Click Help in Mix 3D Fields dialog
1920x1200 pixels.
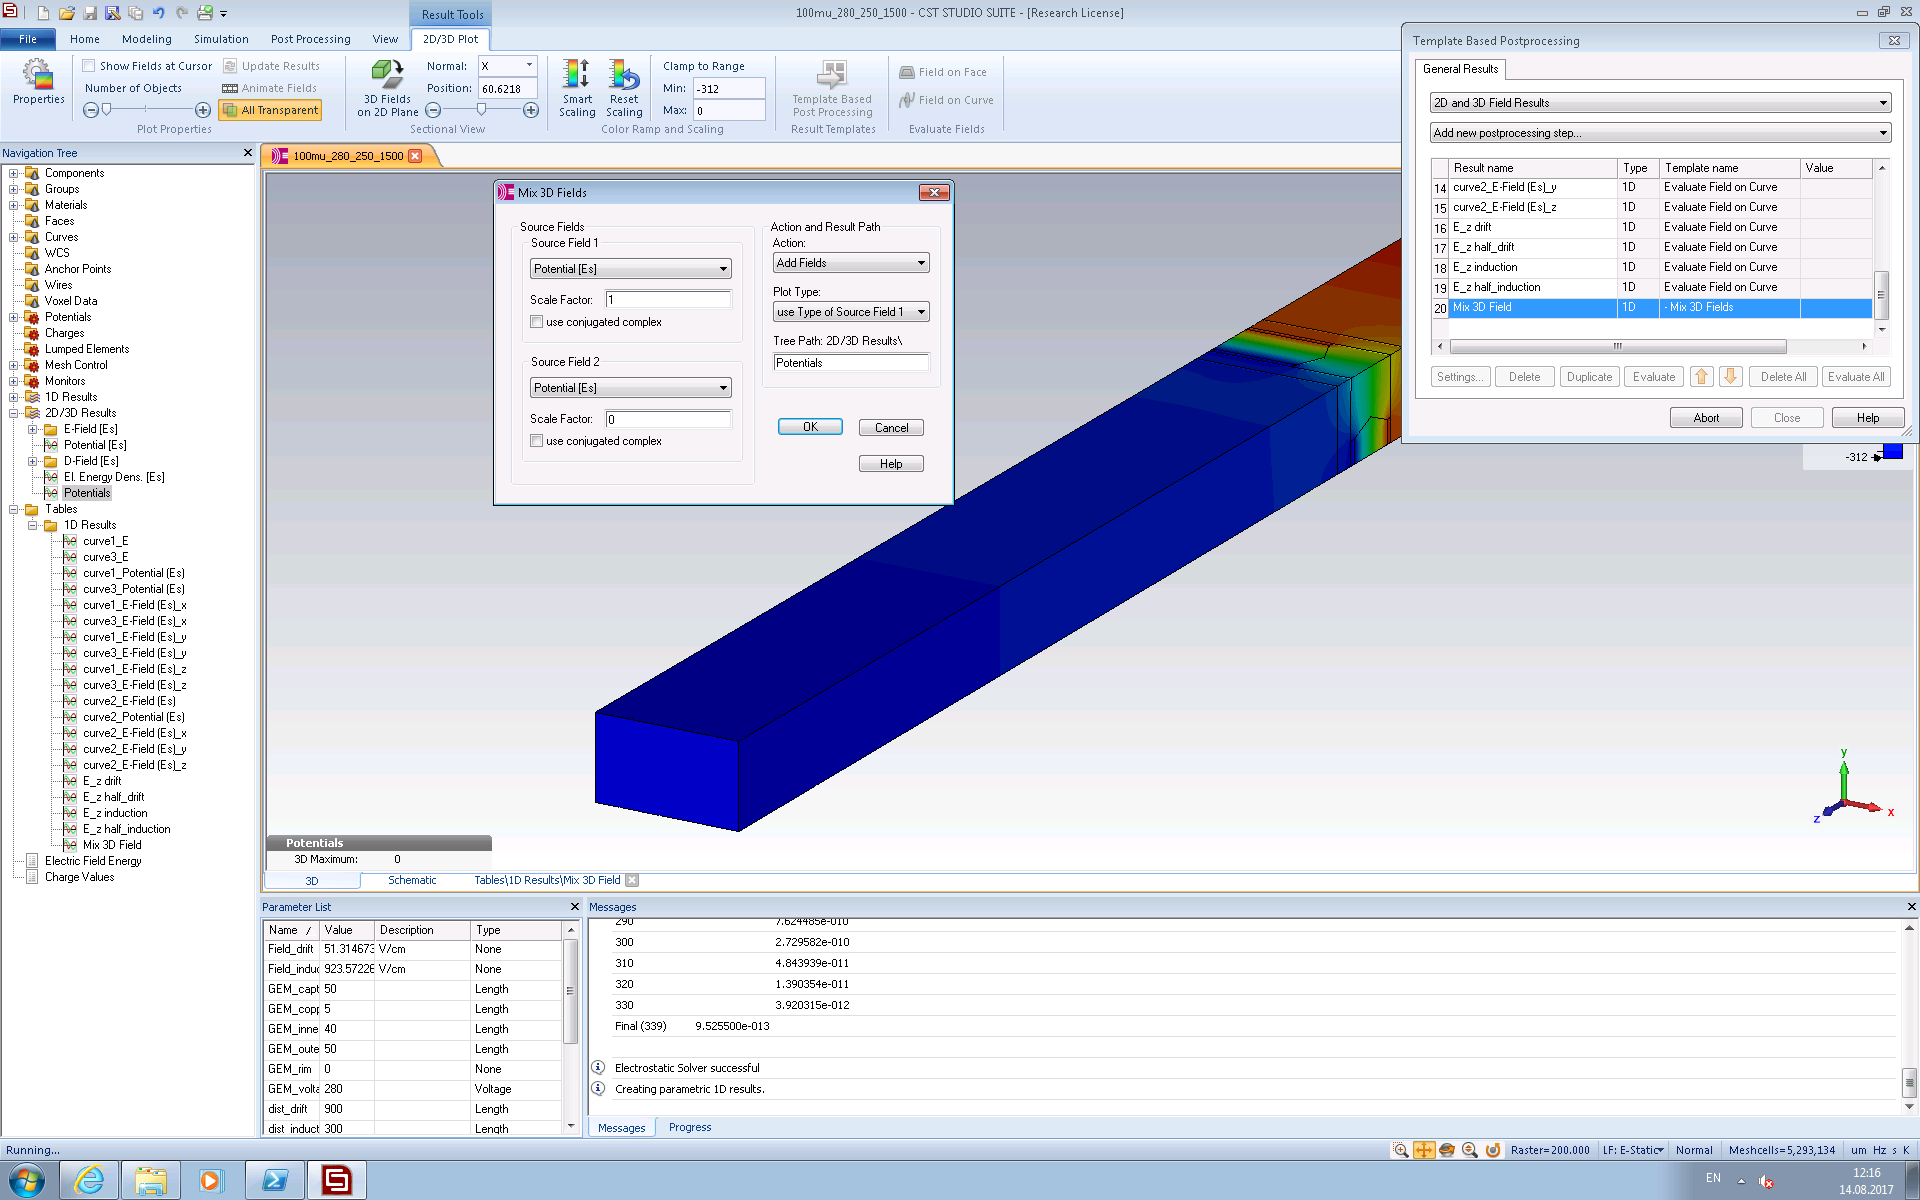[891, 464]
